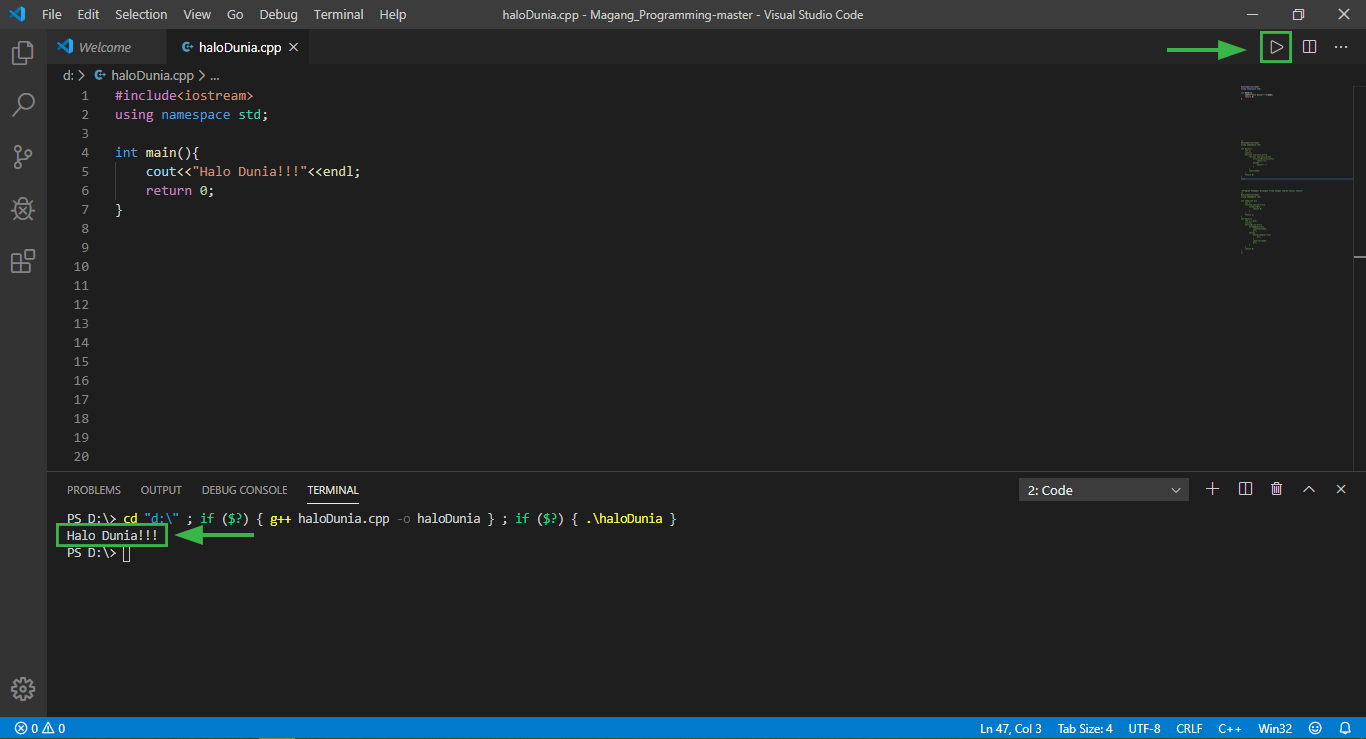
Task: Split the editor to the right
Action: (x=1309, y=47)
